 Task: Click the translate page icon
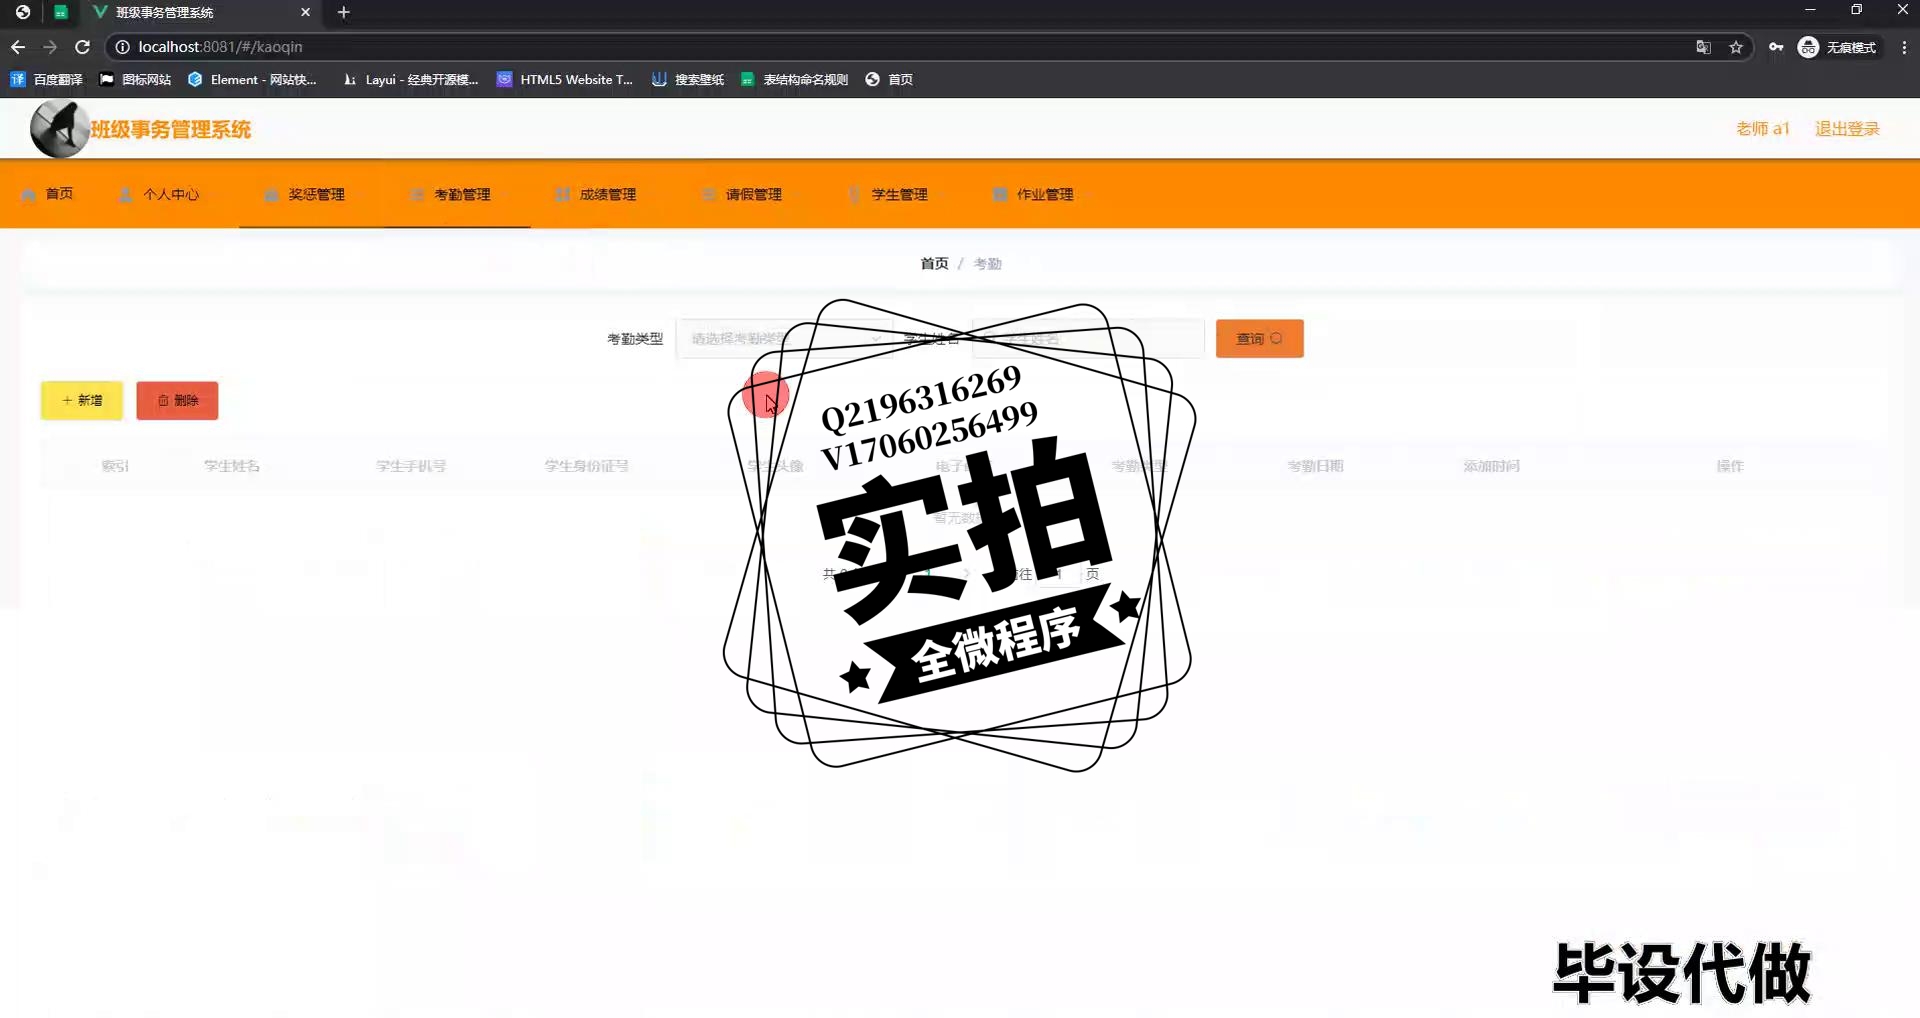[1703, 47]
